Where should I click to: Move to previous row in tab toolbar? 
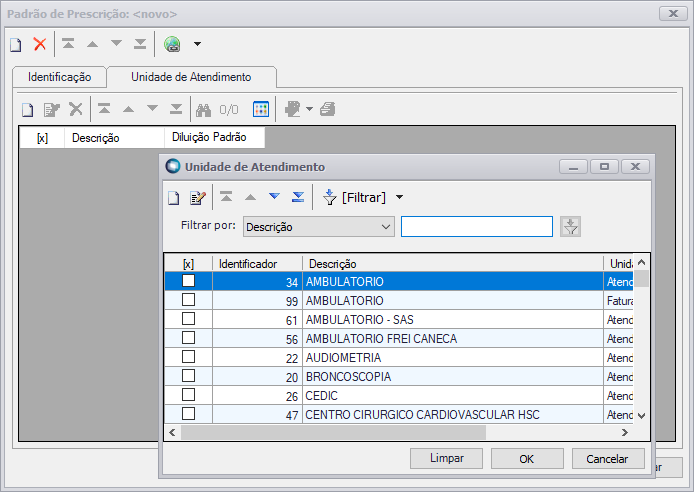coord(128,109)
